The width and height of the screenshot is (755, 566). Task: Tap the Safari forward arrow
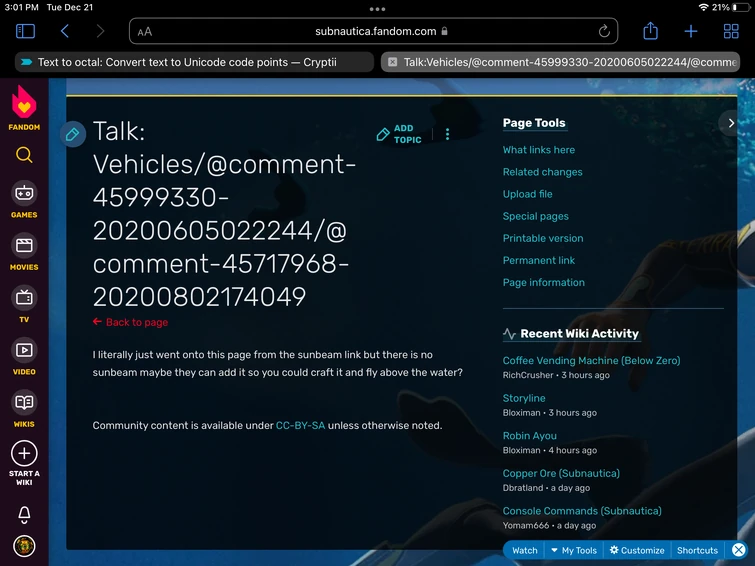(100, 31)
